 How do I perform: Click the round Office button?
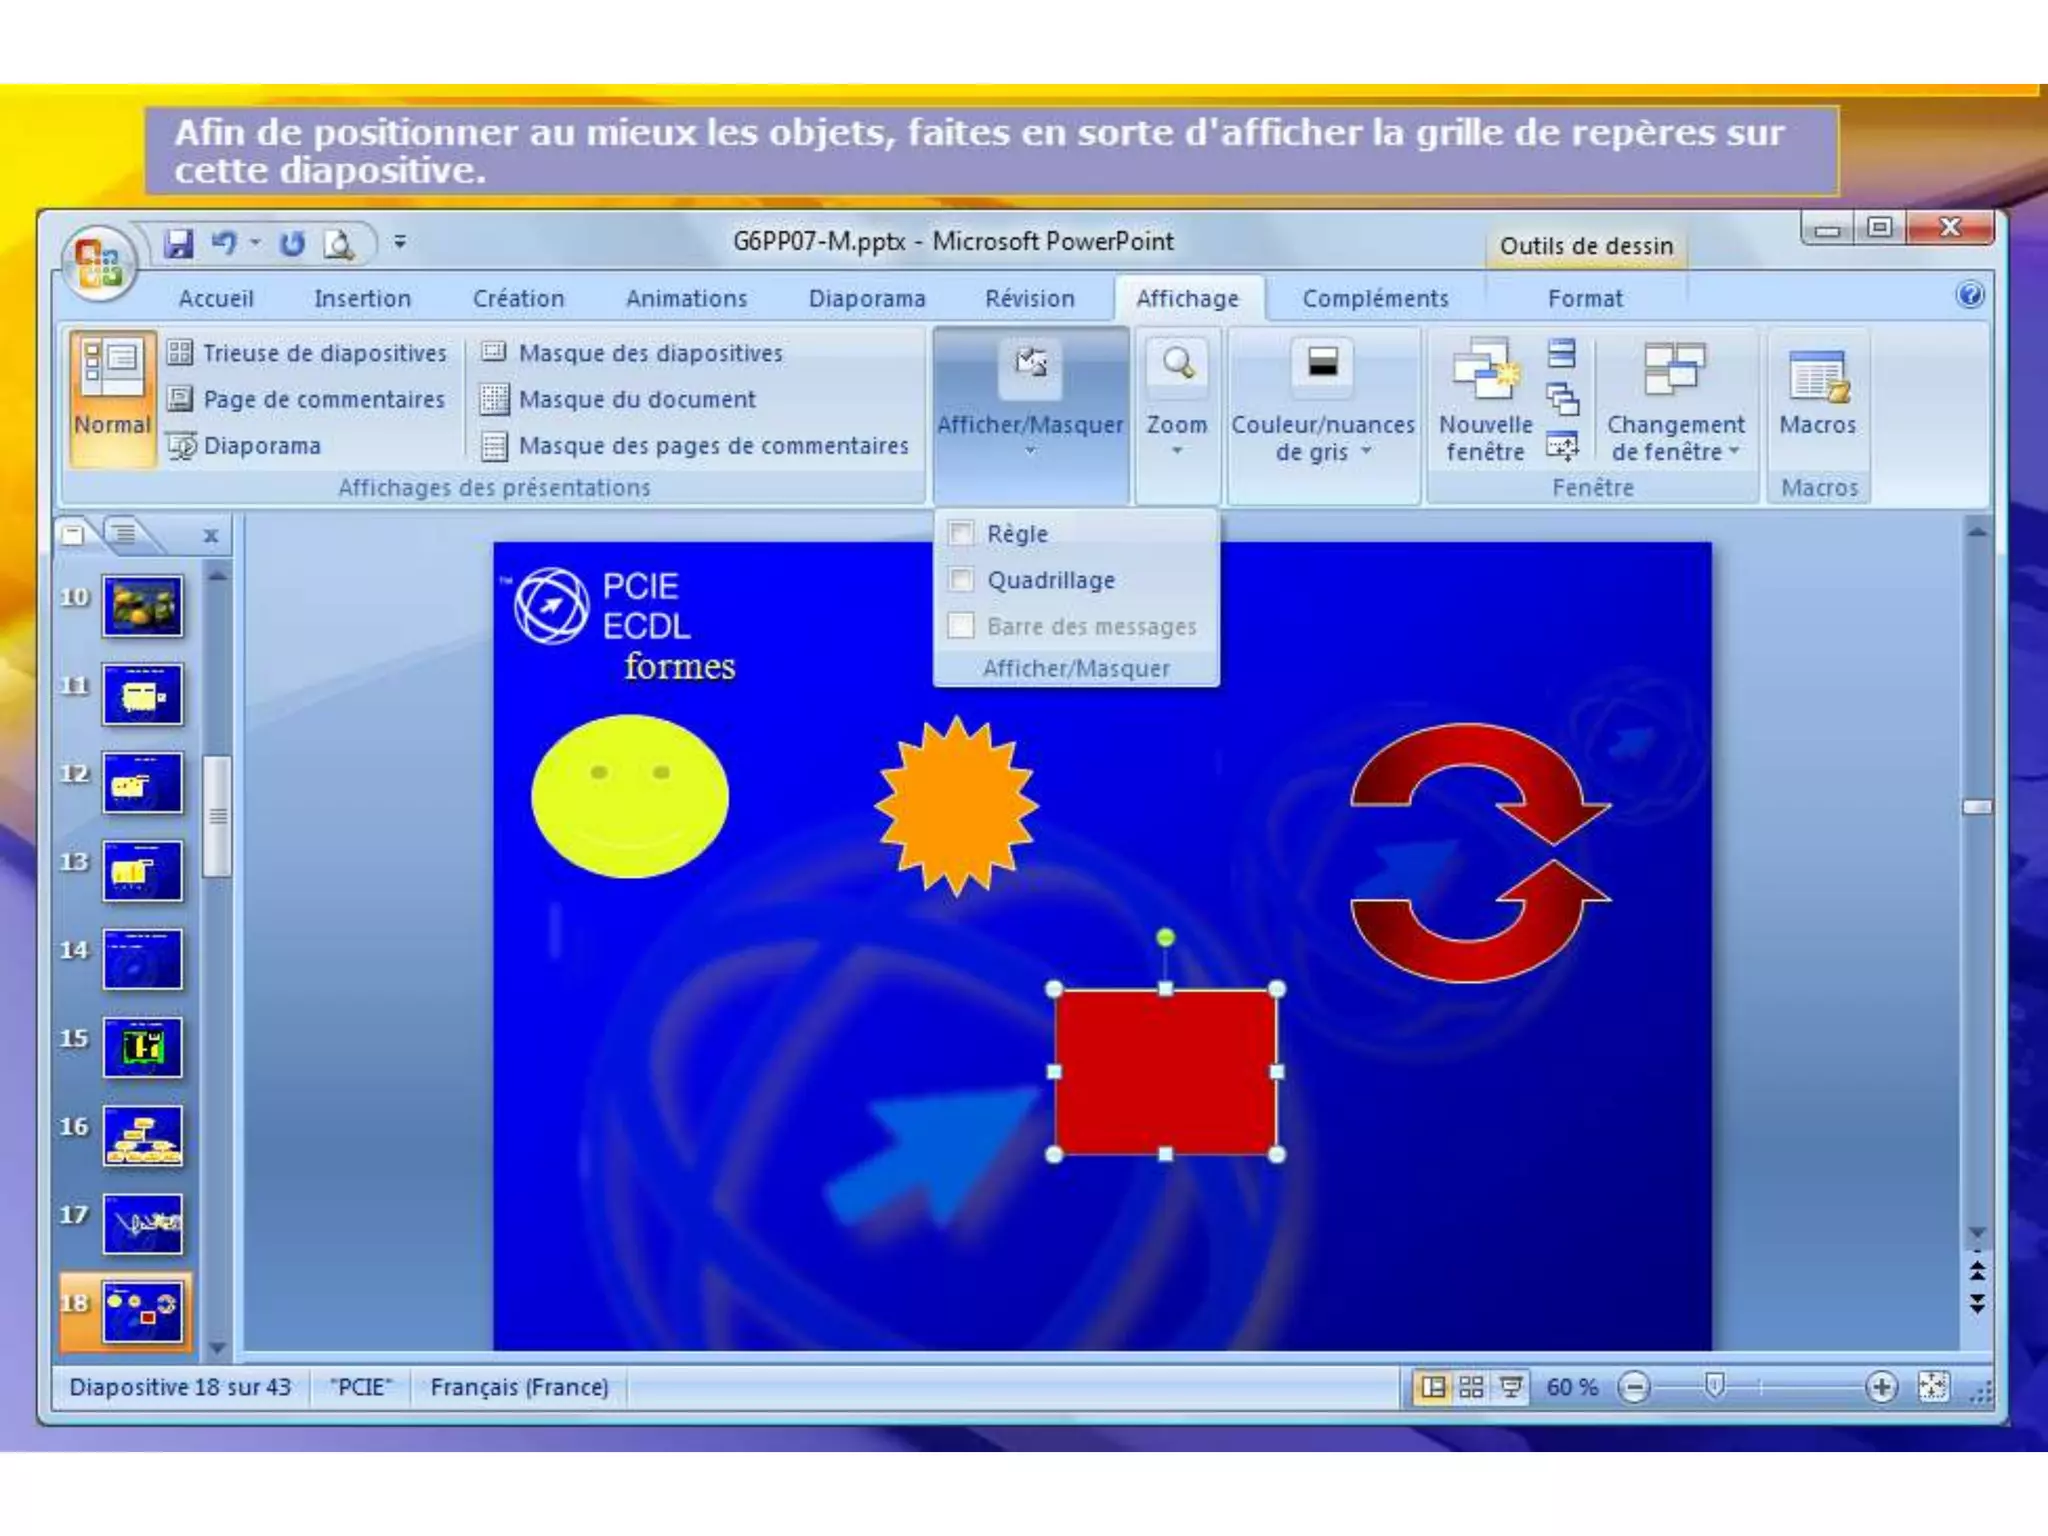click(x=97, y=262)
